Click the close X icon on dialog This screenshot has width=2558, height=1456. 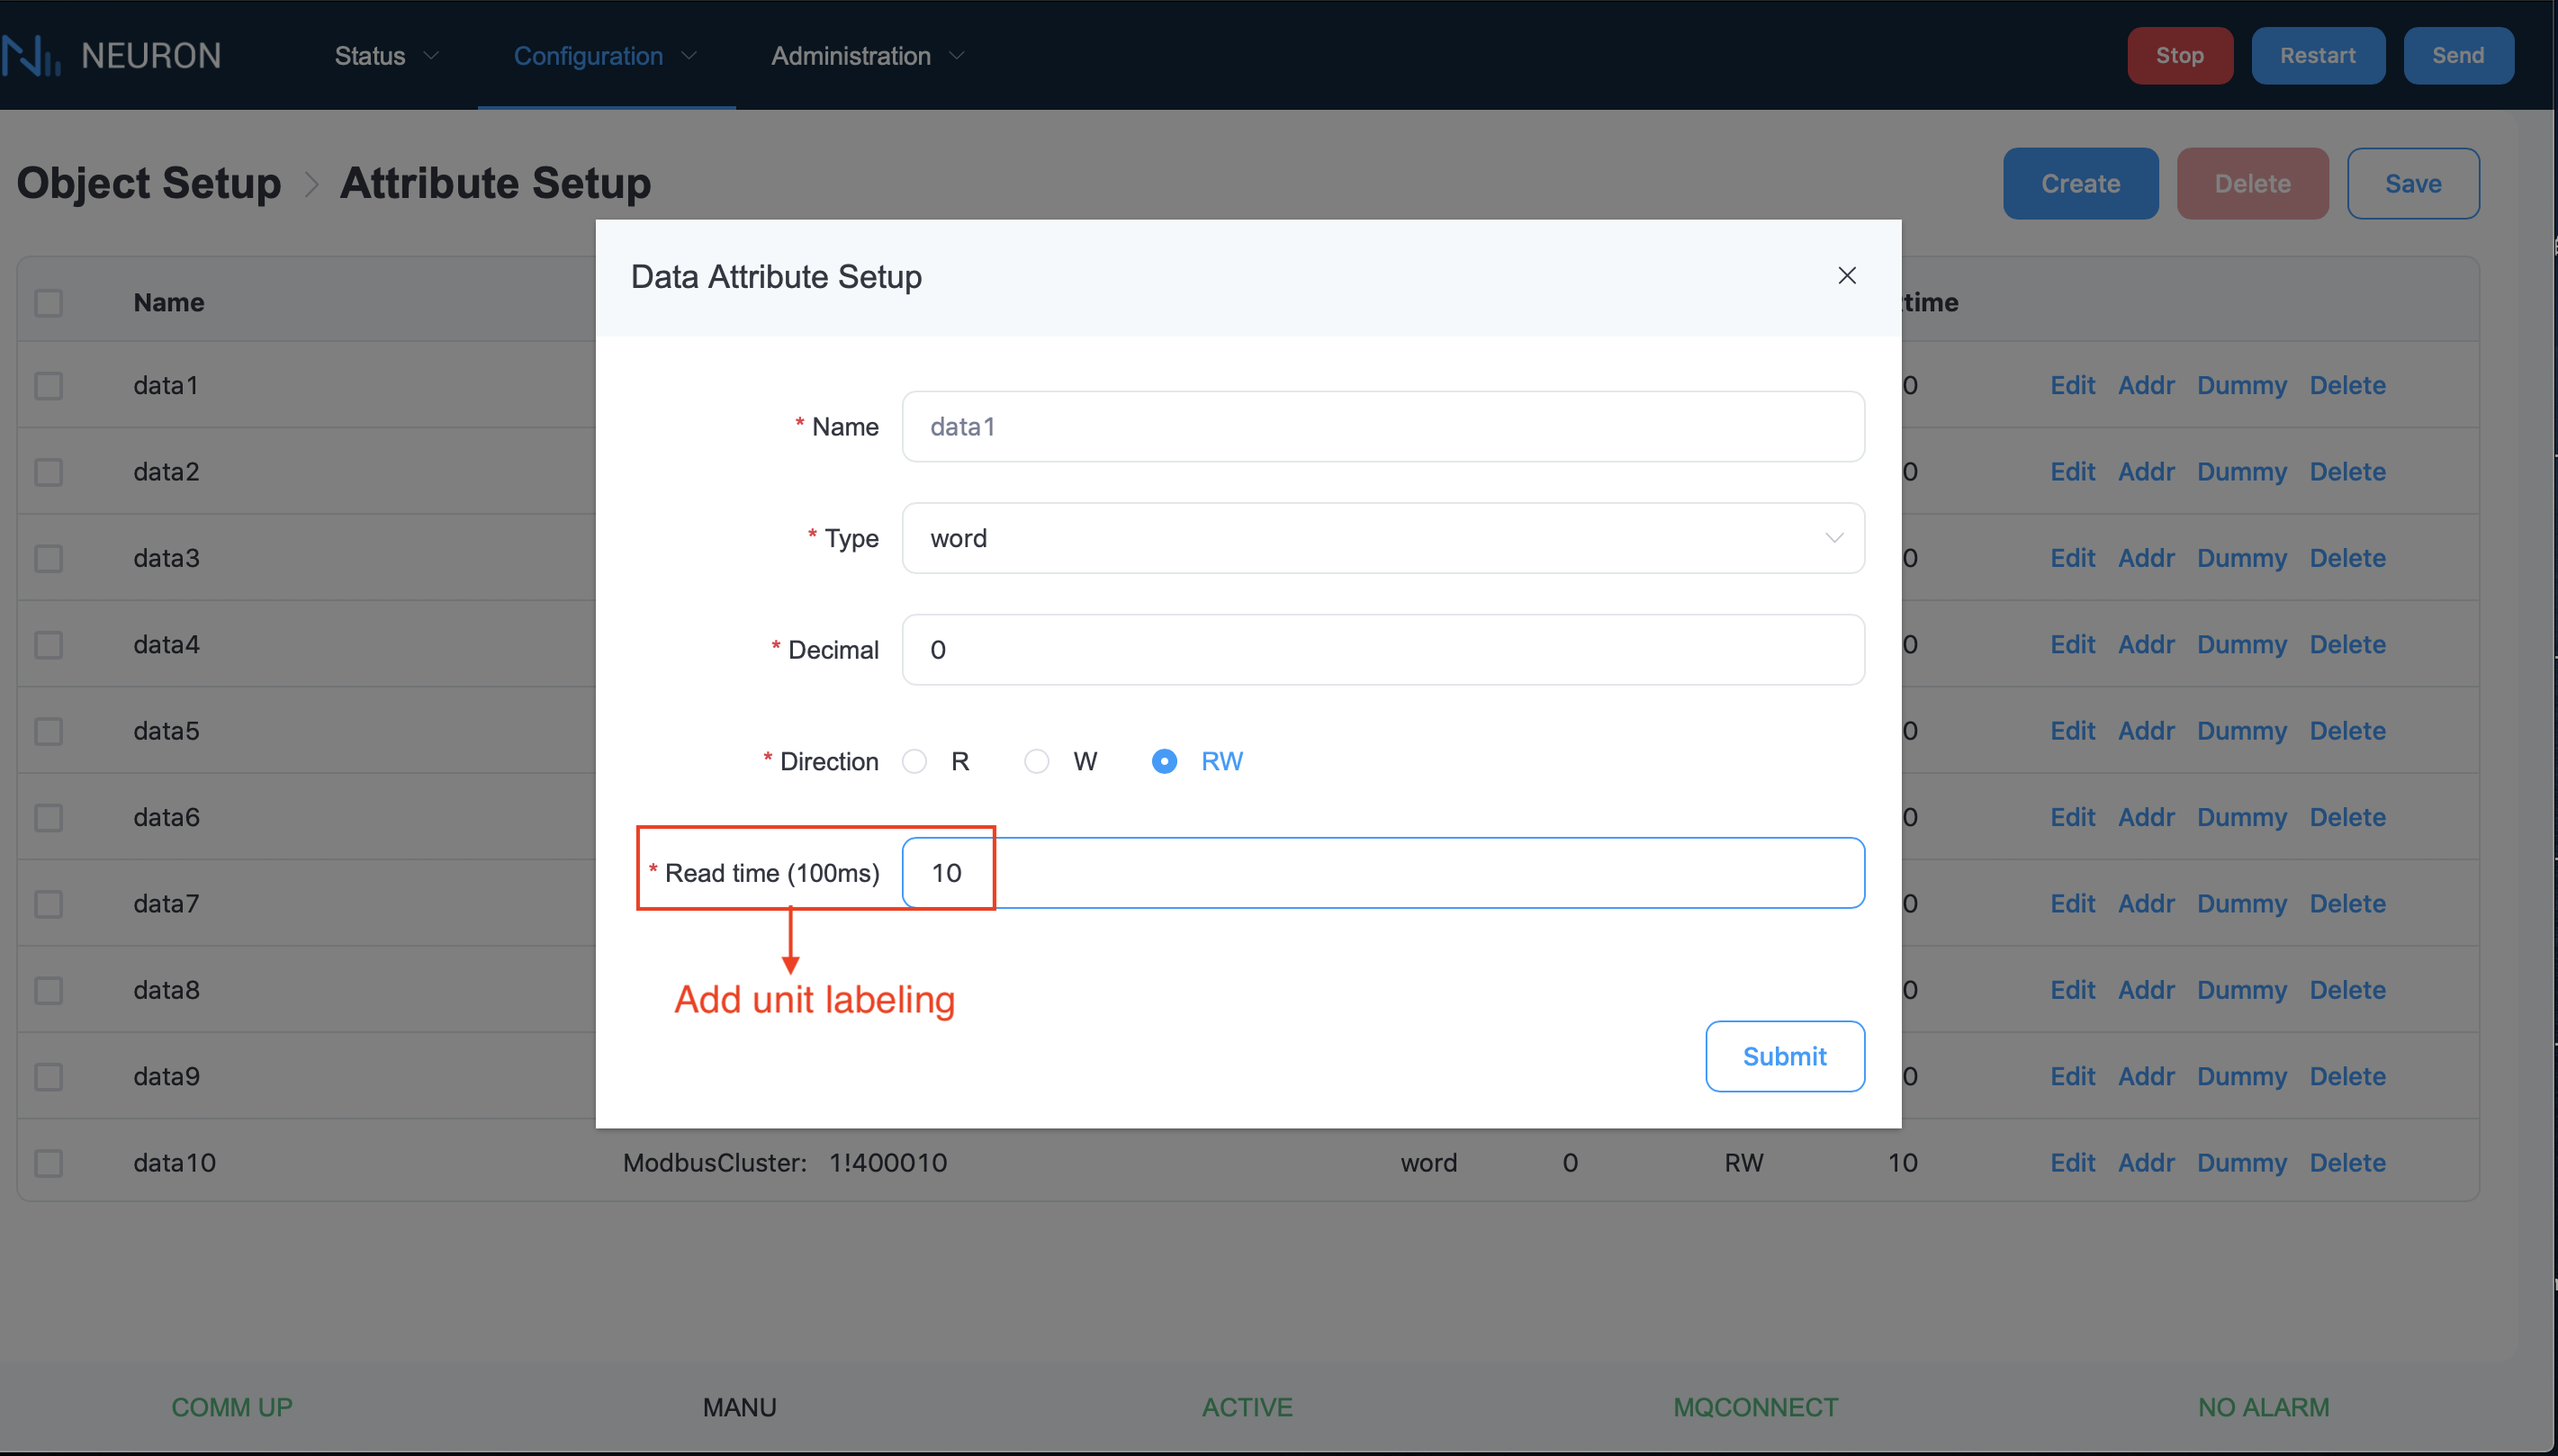click(1846, 274)
